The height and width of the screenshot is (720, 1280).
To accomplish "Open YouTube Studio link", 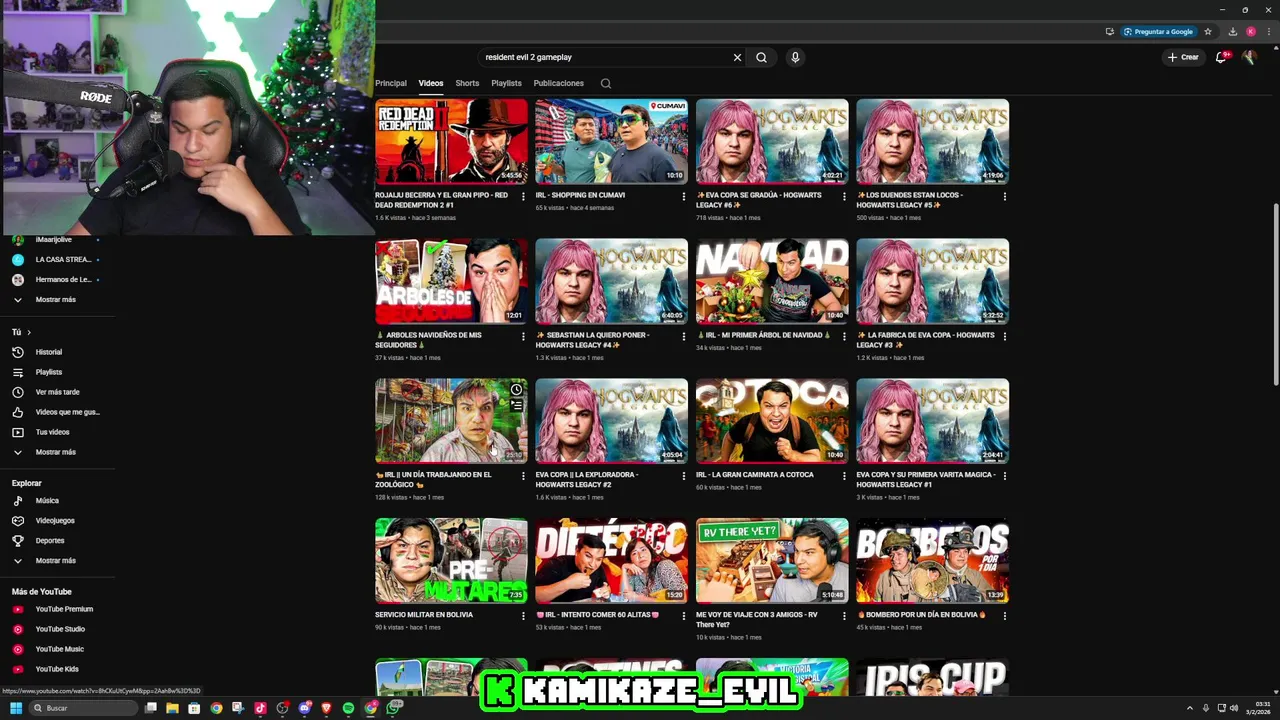I will 60,629.
